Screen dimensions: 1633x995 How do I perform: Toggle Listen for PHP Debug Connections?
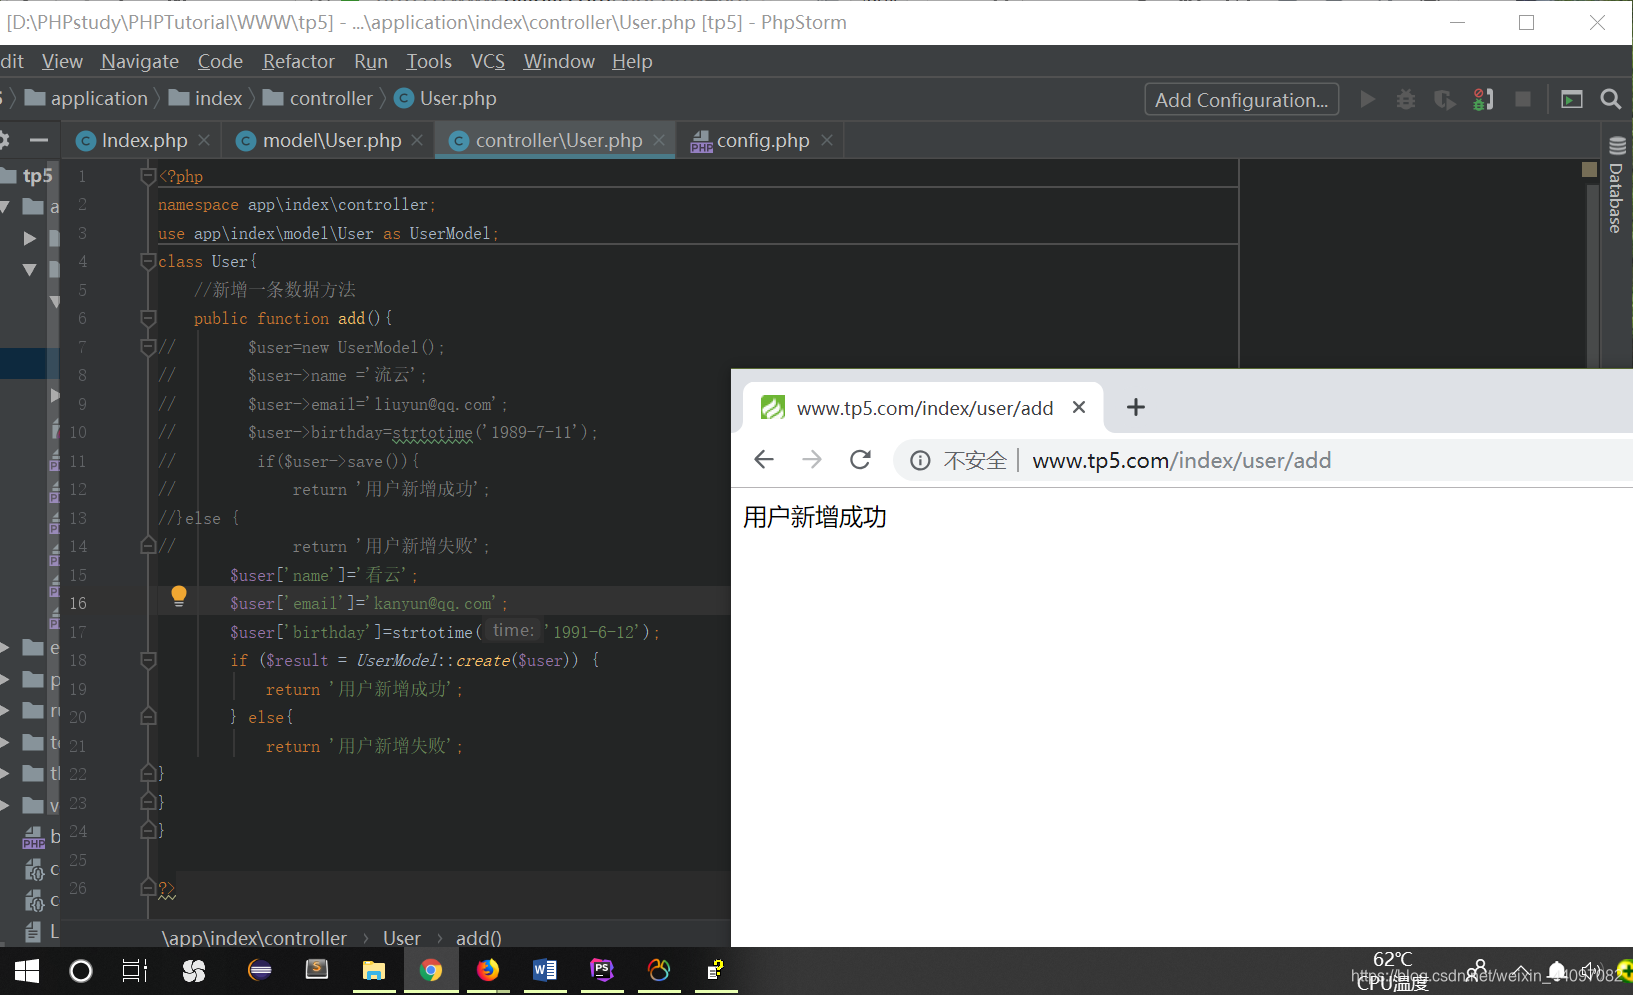(1483, 99)
